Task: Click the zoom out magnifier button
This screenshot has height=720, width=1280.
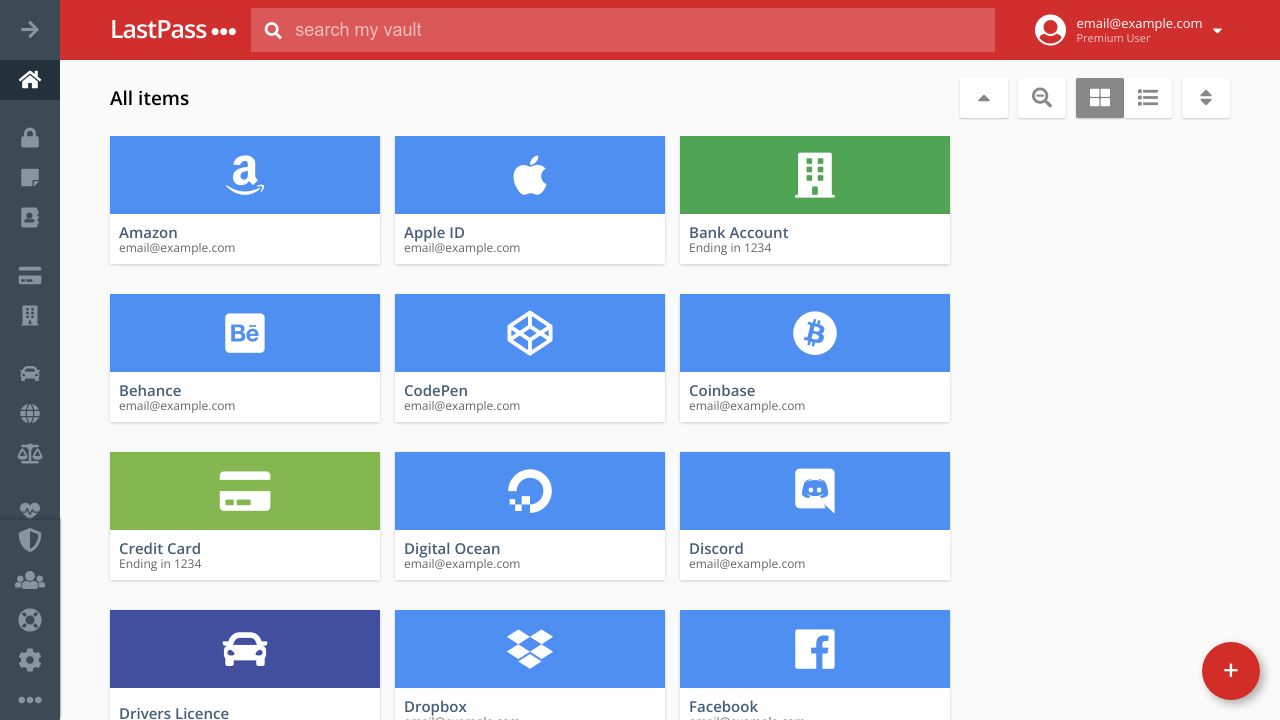Action: click(1042, 98)
